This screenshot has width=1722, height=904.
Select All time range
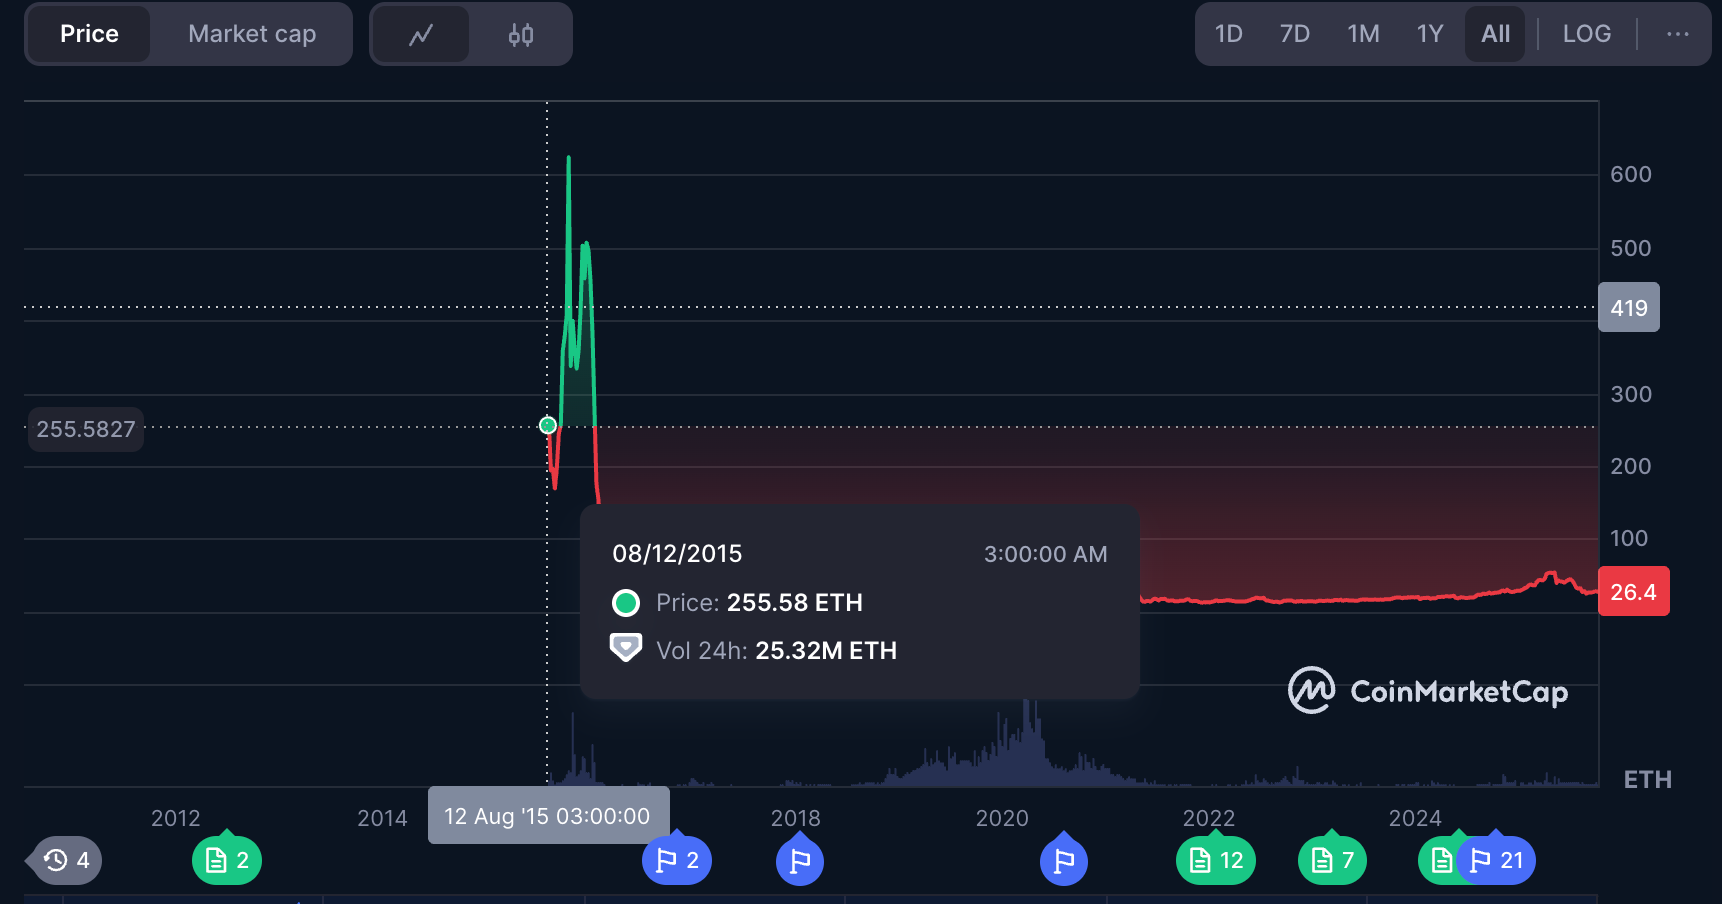point(1495,34)
